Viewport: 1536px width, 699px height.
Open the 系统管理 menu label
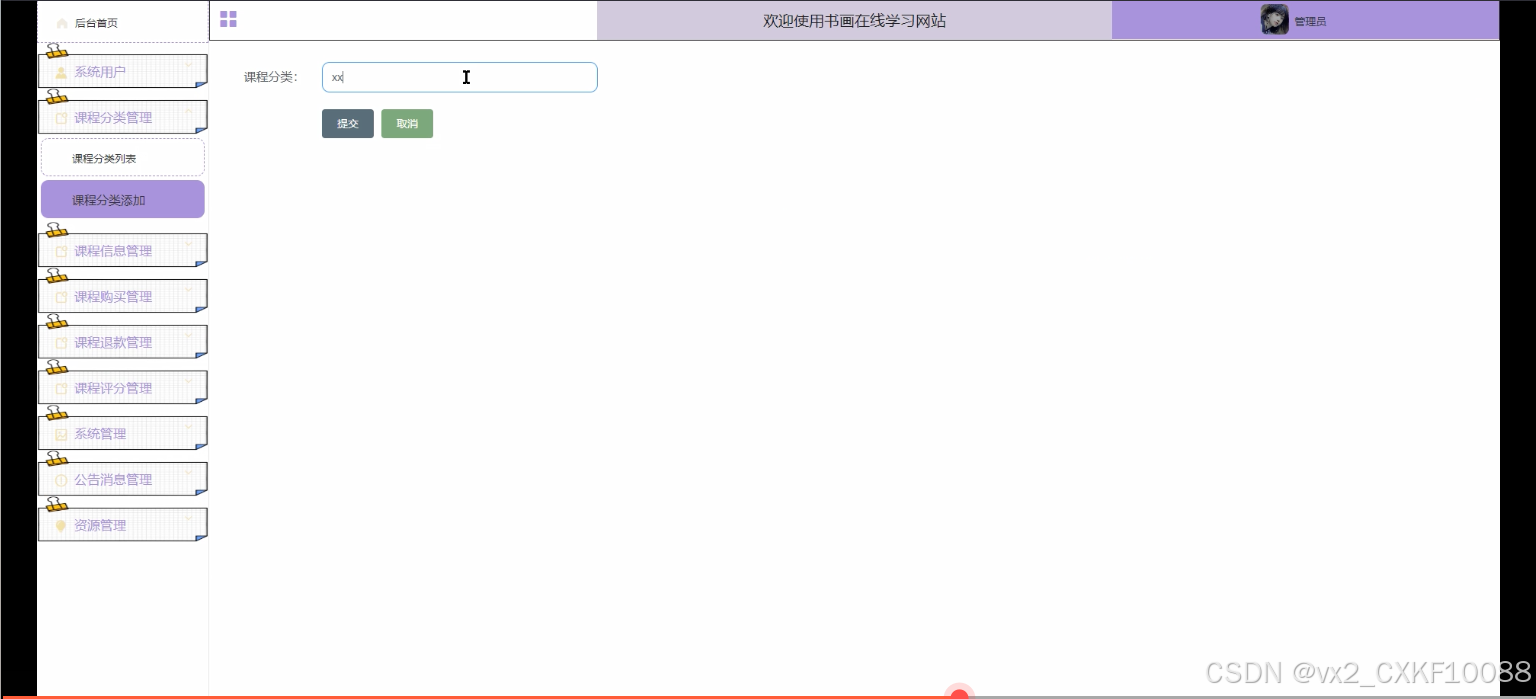[100, 434]
